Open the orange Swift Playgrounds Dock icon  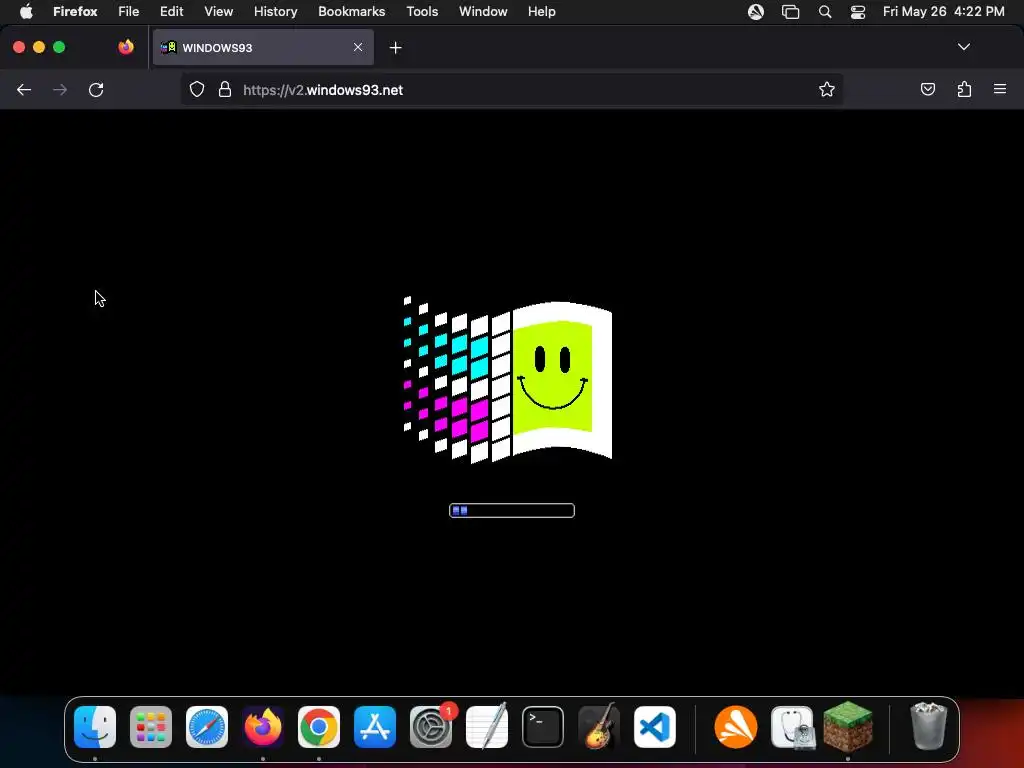coord(736,727)
